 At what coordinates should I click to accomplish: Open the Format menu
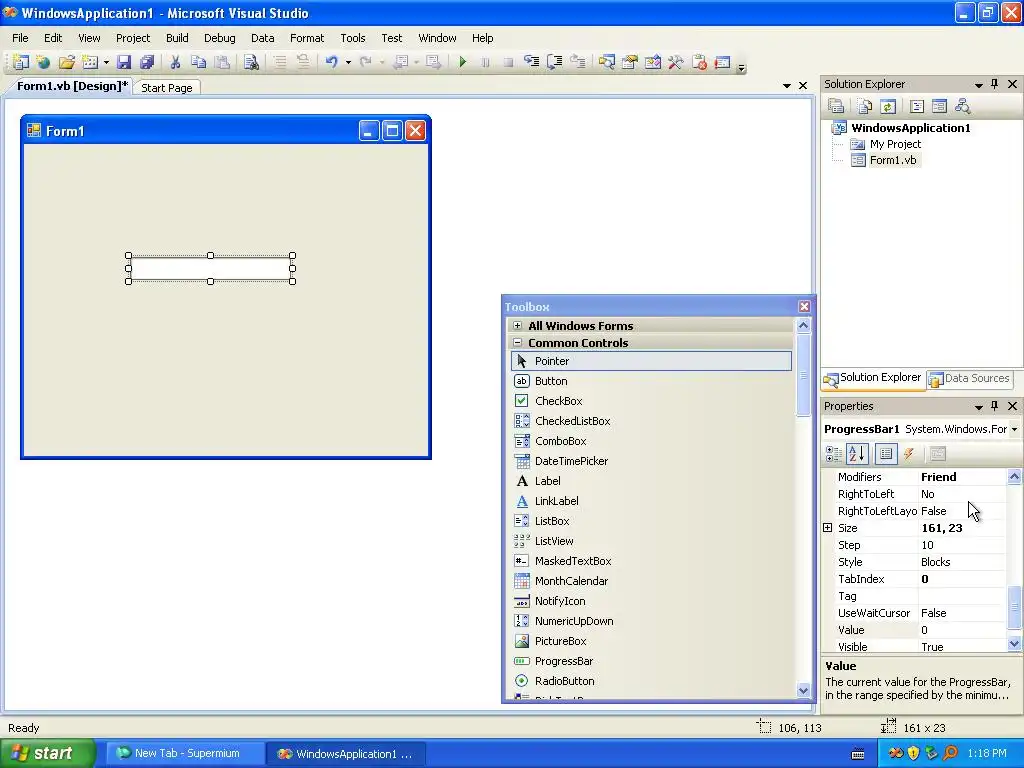[307, 38]
